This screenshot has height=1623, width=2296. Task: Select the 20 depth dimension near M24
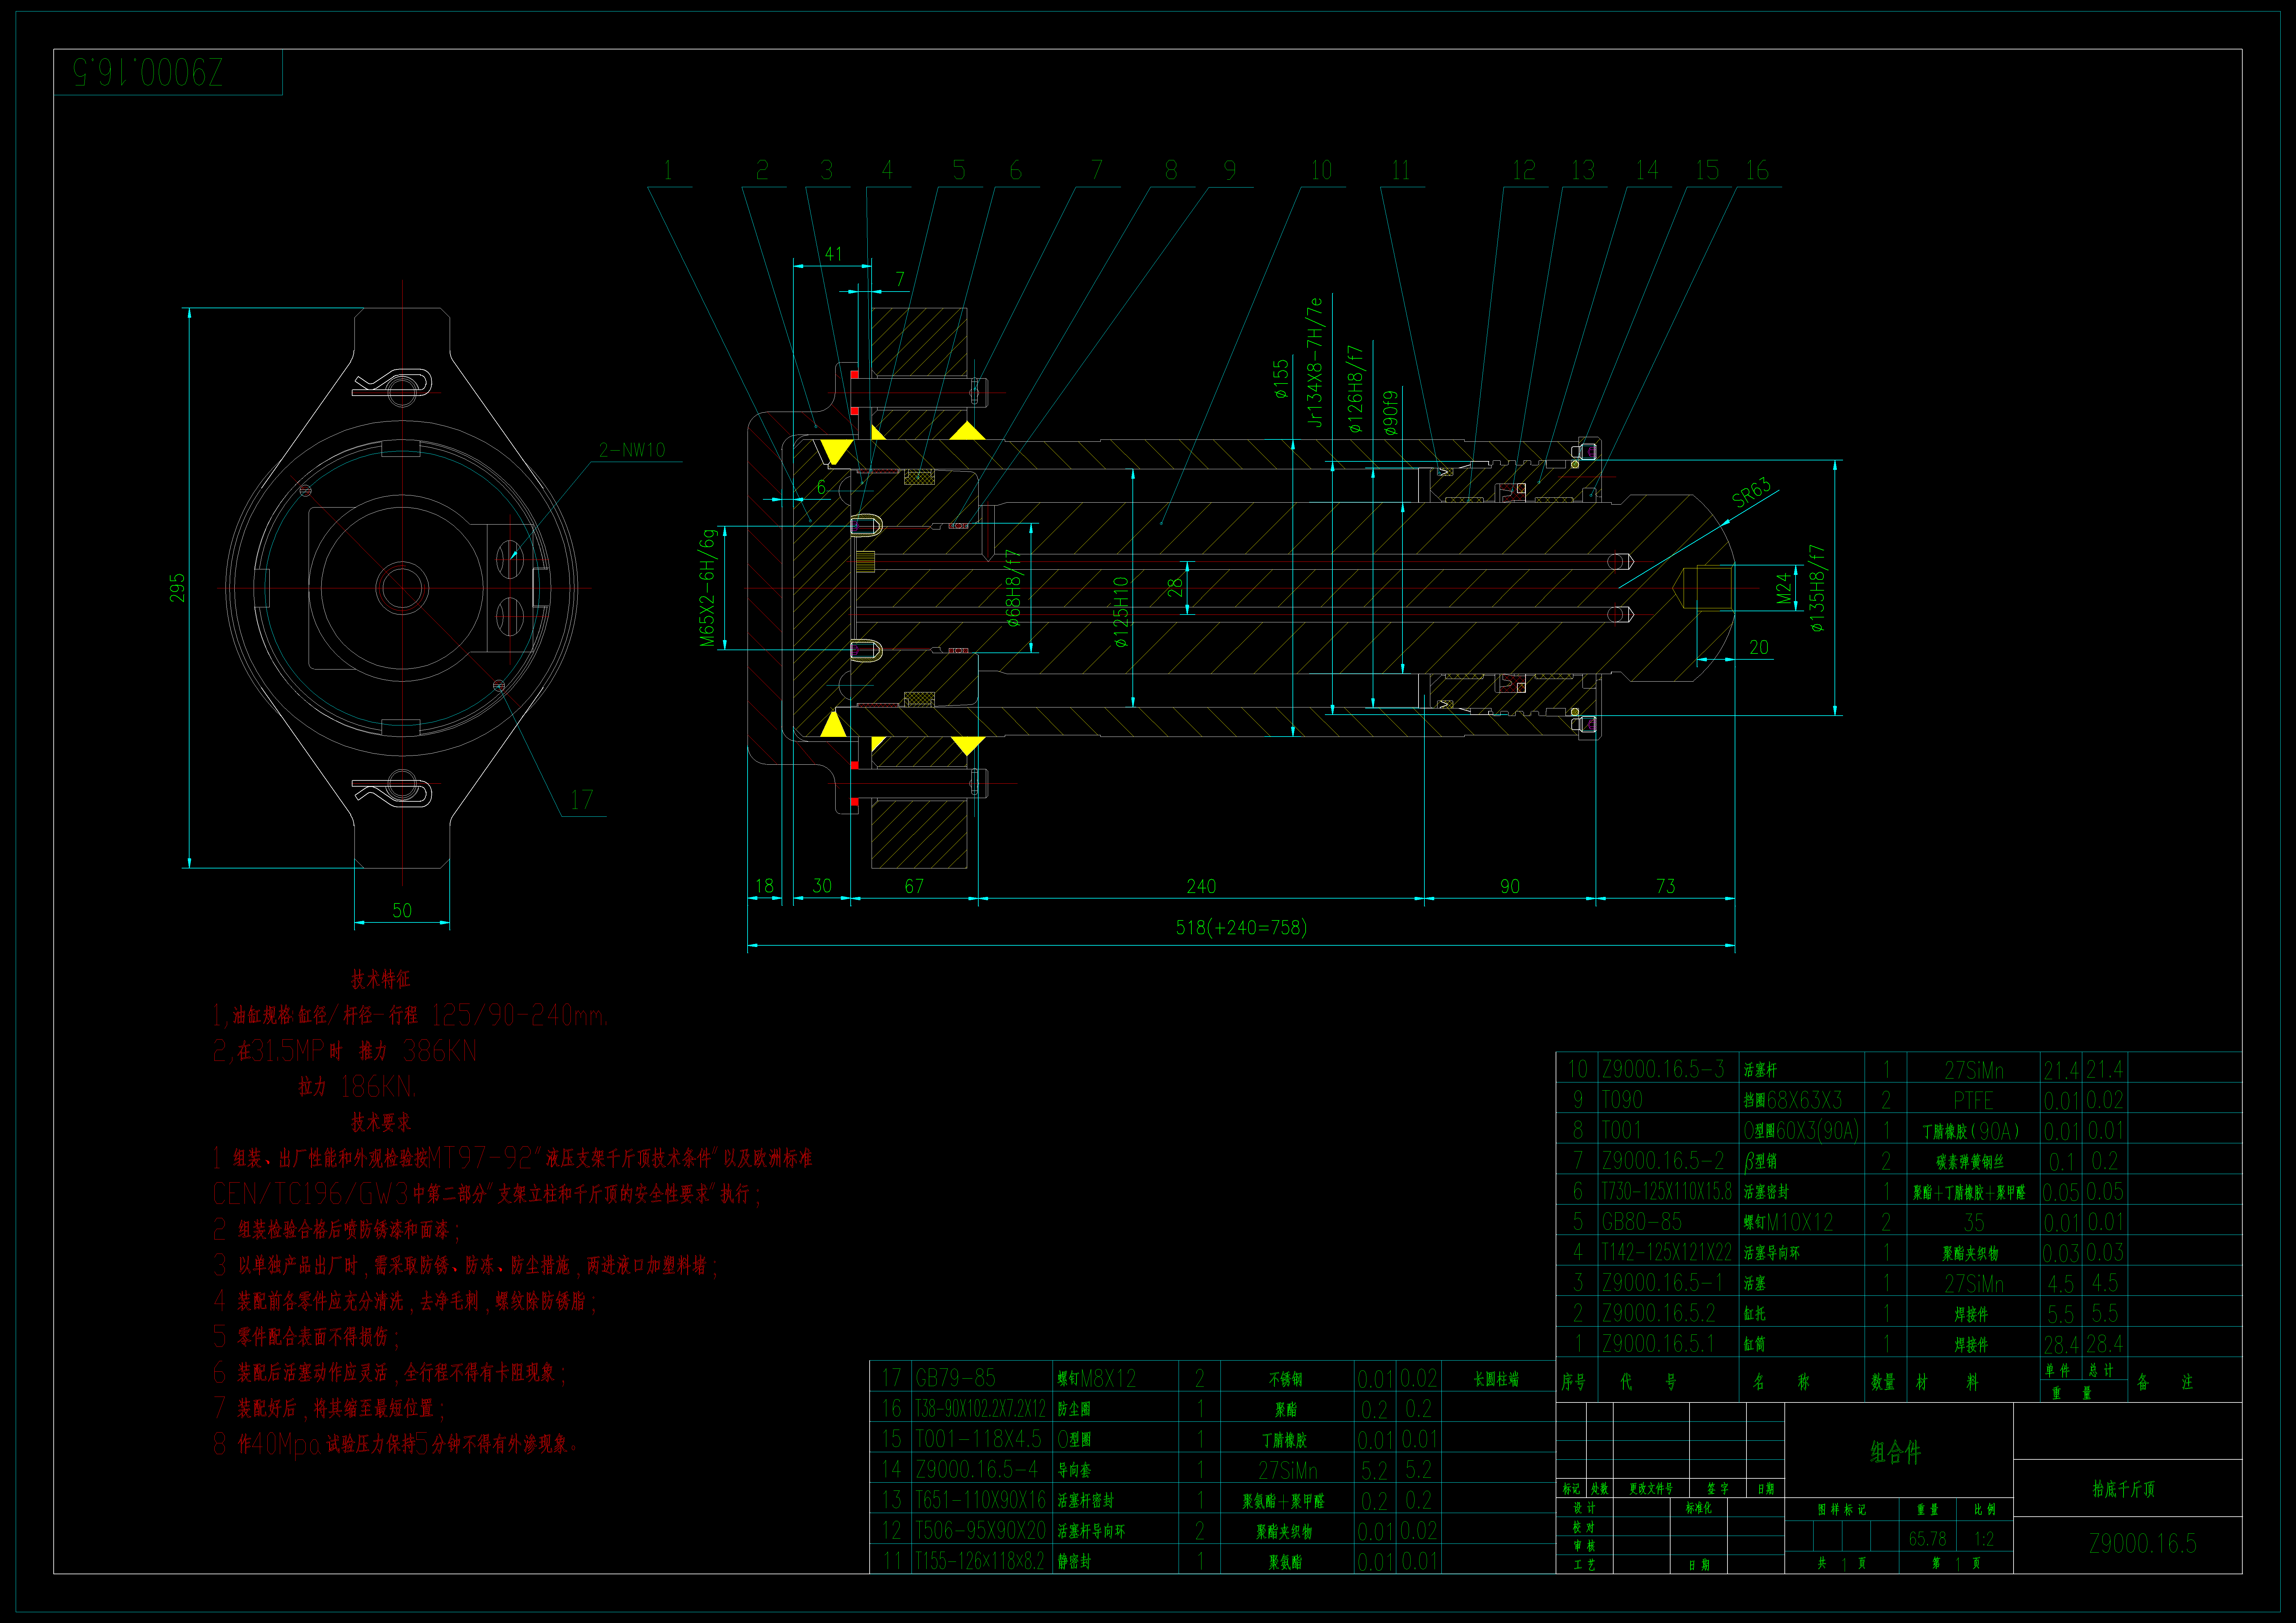[x=1759, y=647]
